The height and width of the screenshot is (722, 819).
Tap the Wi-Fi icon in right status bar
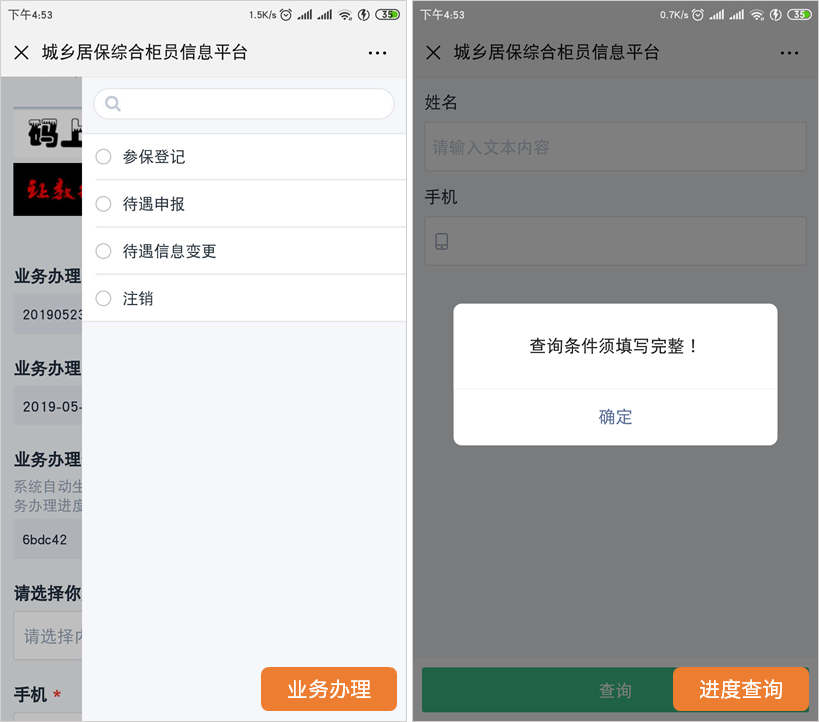coord(757,15)
